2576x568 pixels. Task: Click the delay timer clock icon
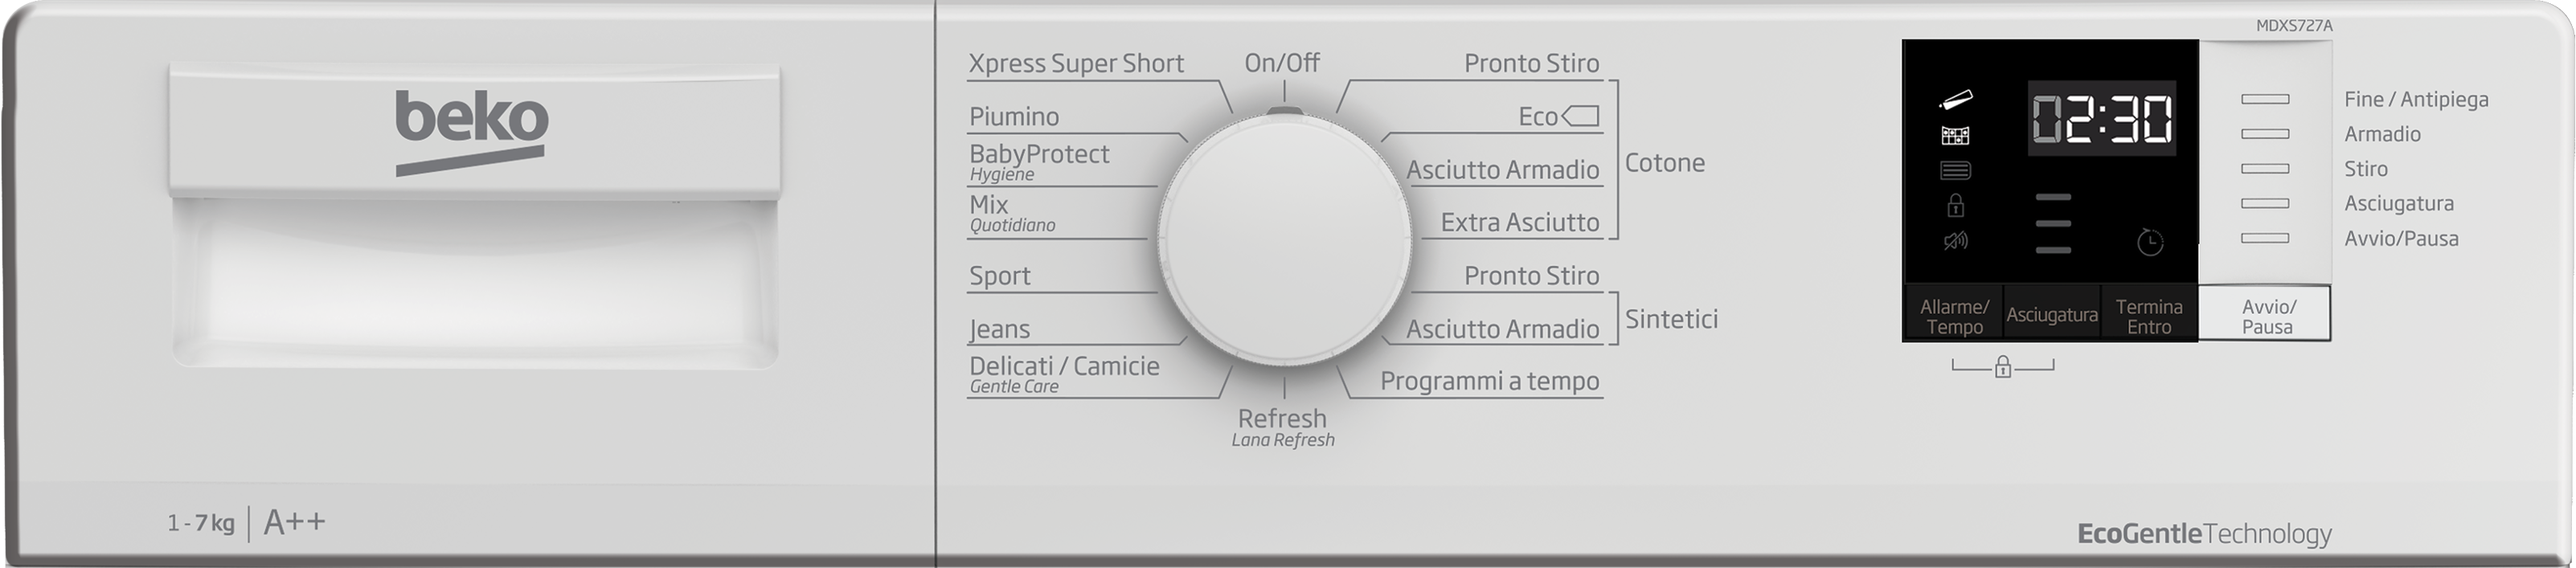tap(2150, 242)
